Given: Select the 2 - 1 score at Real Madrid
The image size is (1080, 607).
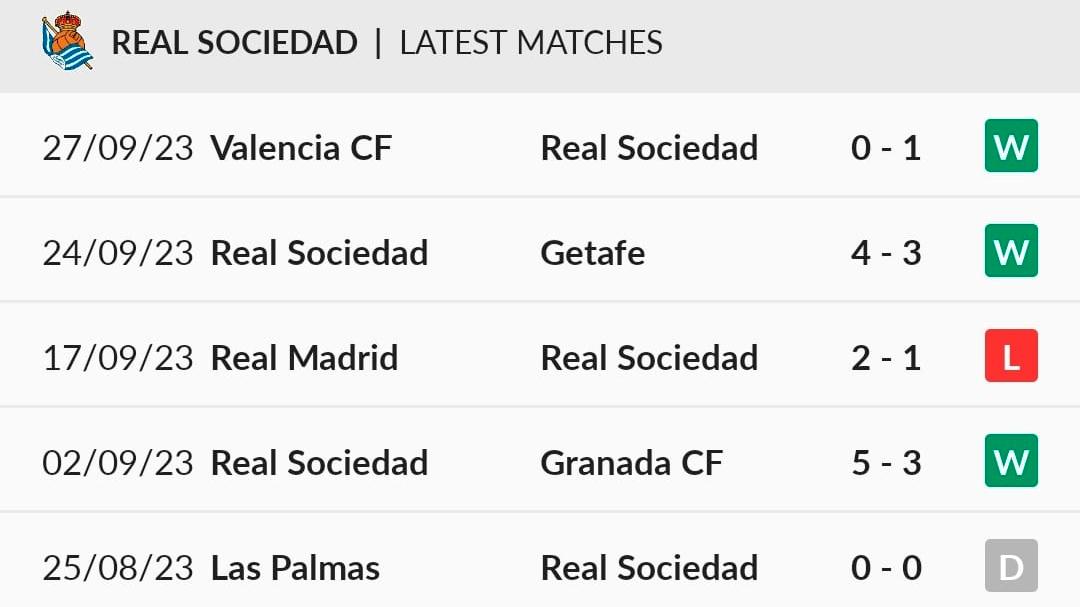Looking at the screenshot, I should (x=886, y=358).
